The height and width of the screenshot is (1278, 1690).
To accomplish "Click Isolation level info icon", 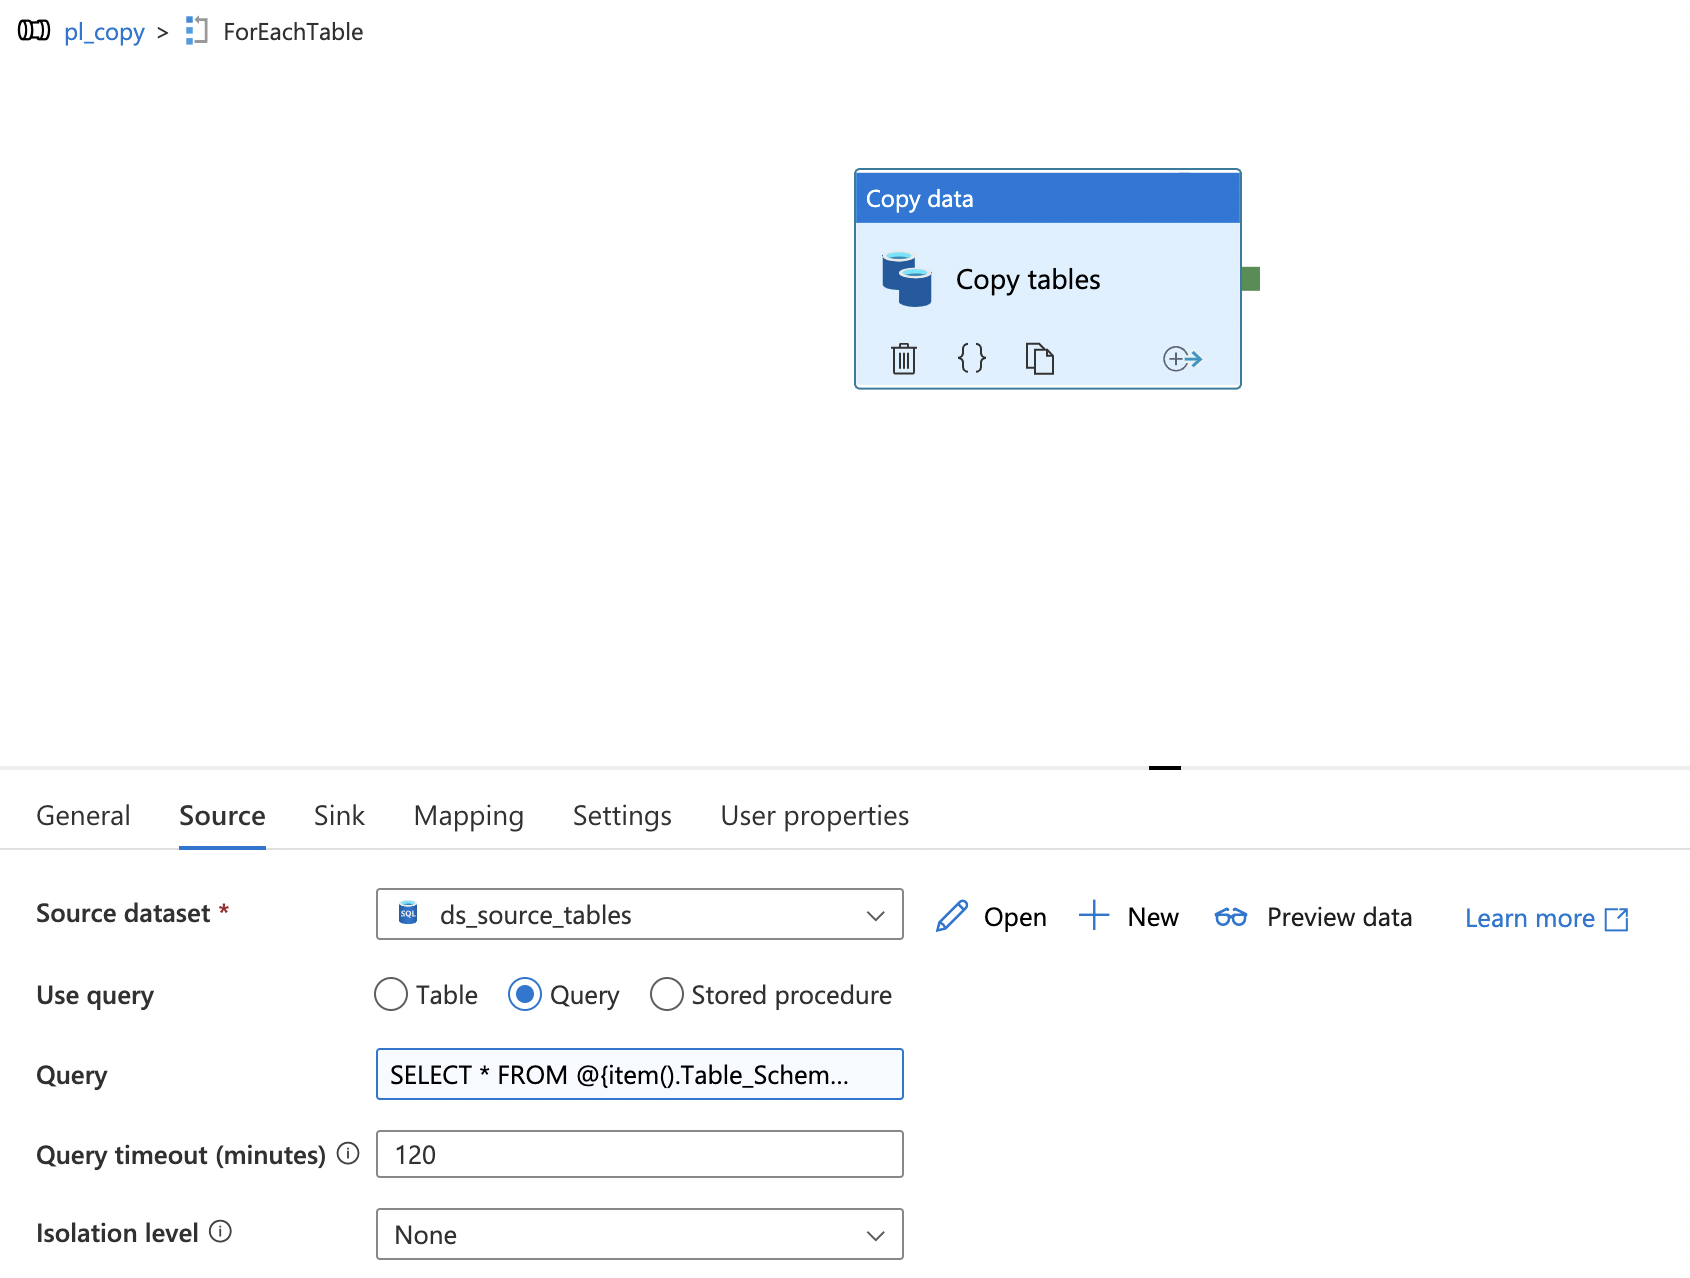I will coord(220,1232).
